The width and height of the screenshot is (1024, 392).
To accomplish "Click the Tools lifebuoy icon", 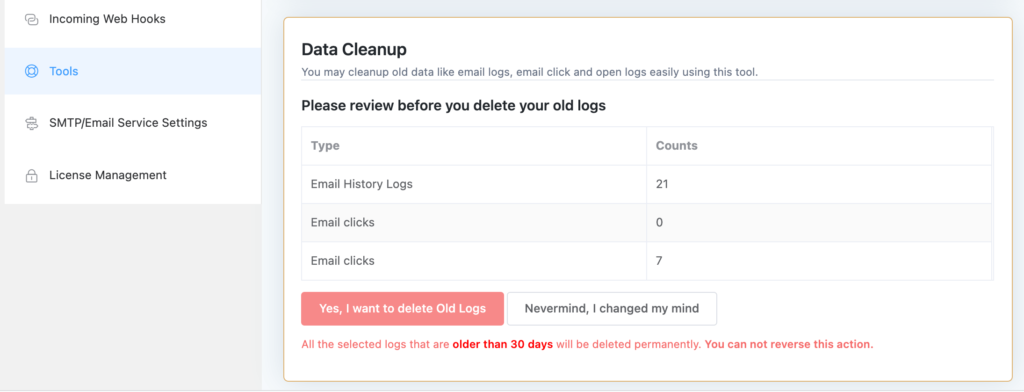I will click(31, 71).
